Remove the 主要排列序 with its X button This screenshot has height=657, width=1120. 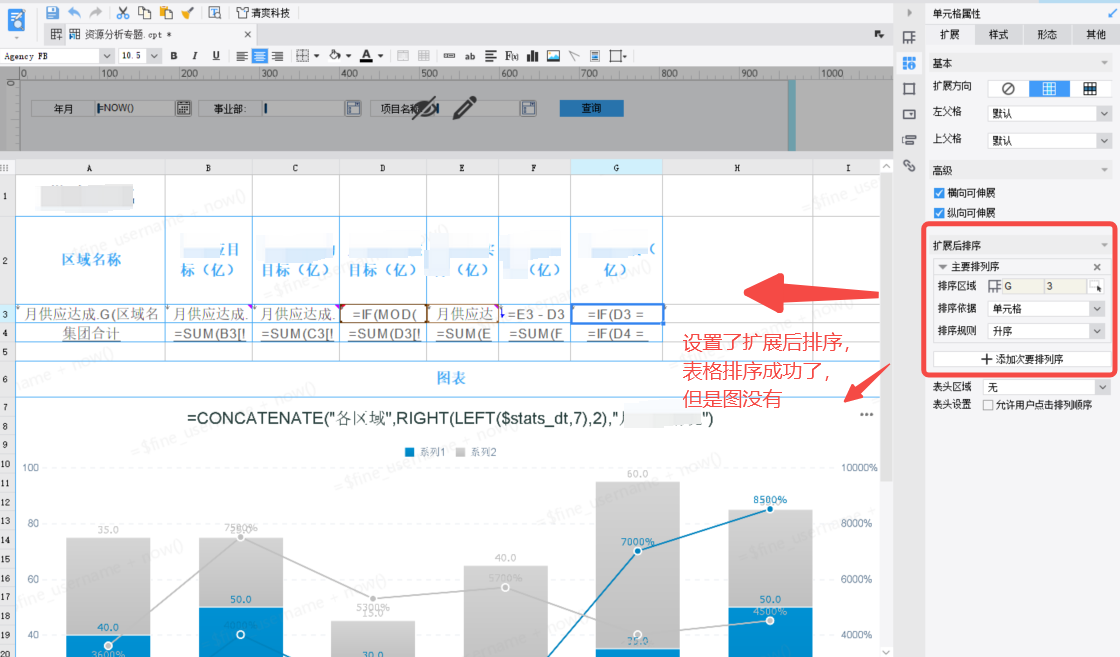pyautogui.click(x=1097, y=266)
